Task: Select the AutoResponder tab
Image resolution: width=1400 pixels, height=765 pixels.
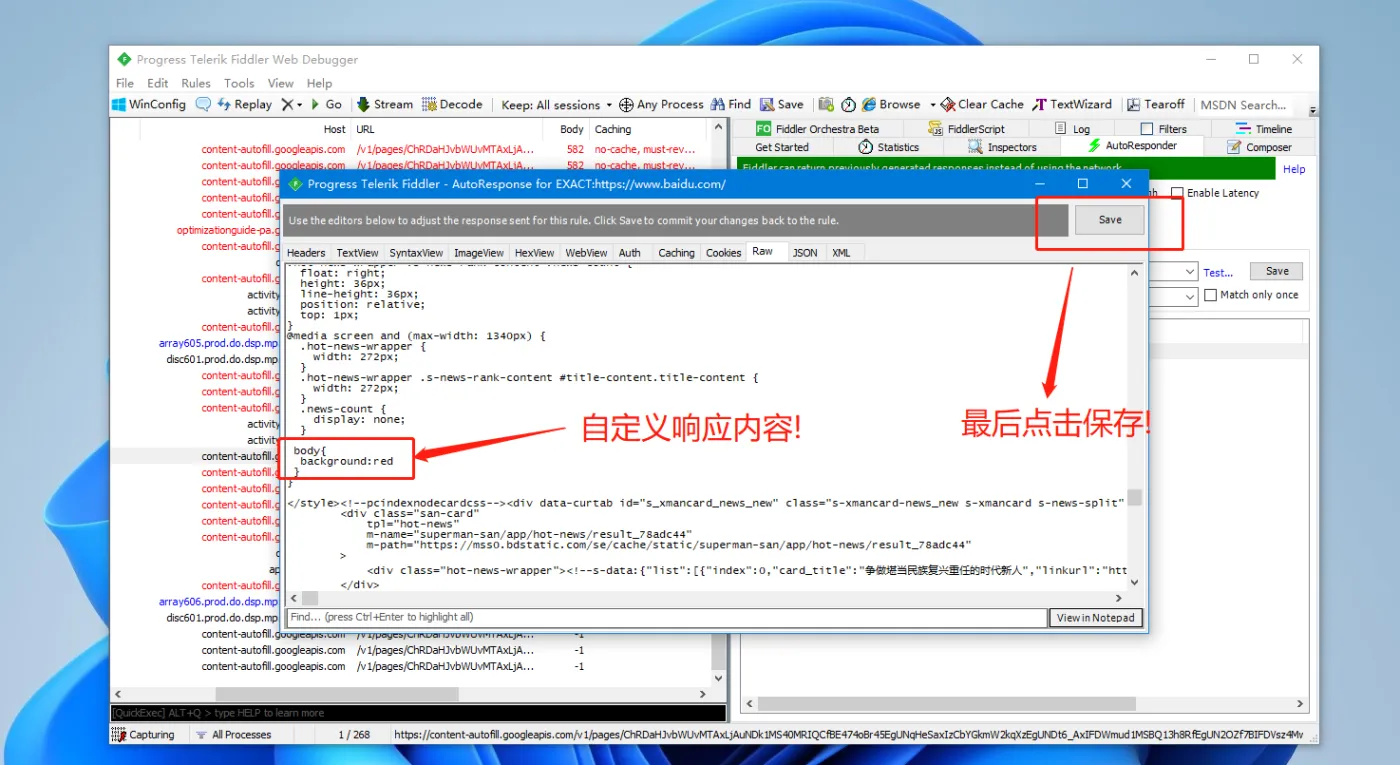Action: click(x=1132, y=146)
